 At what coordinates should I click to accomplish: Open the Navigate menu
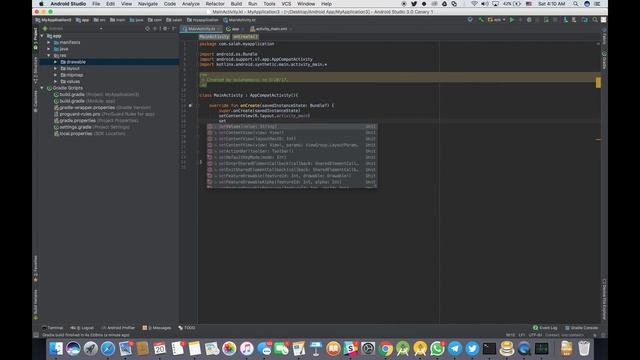[x=148, y=4]
